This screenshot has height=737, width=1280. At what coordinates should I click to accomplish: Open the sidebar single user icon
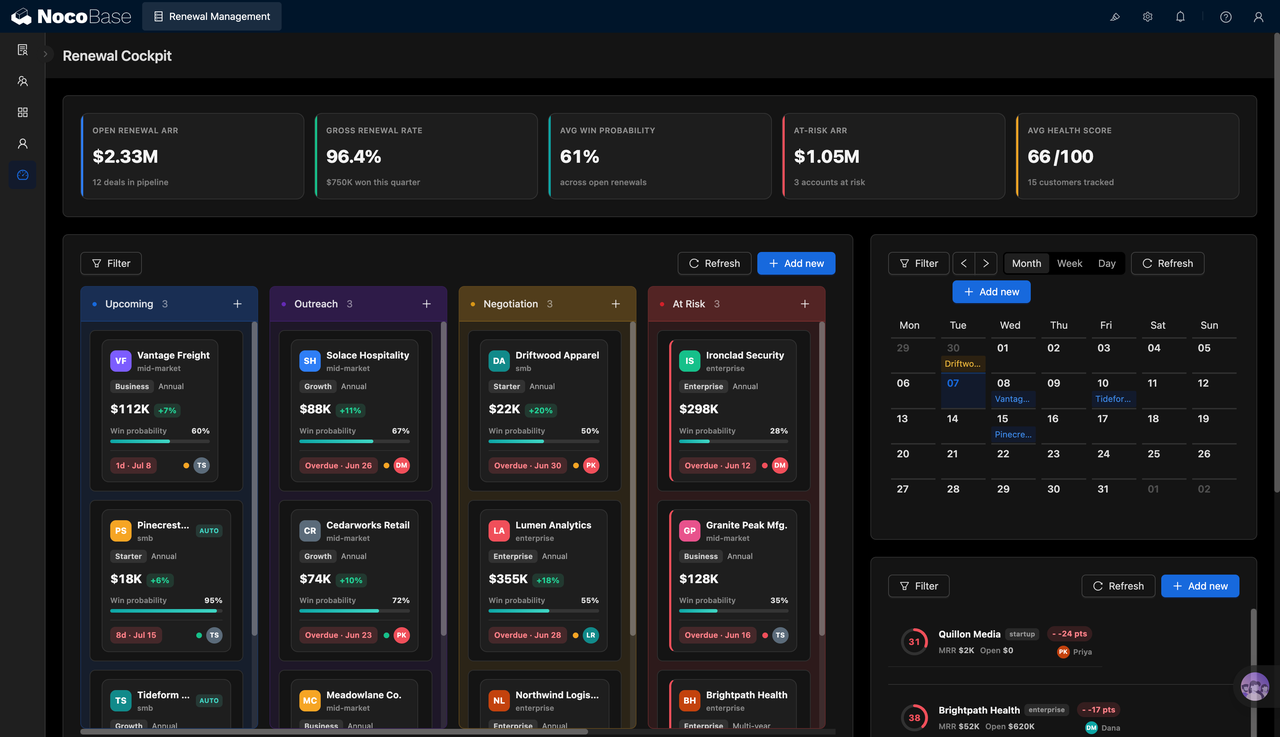[22, 144]
